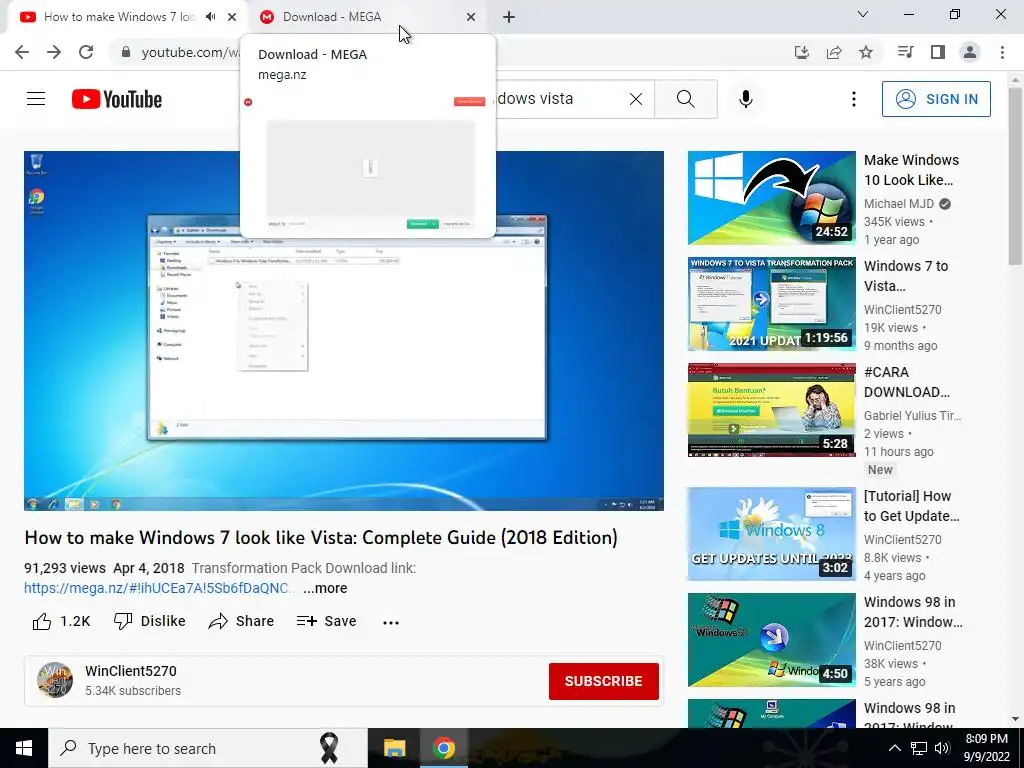
Task: Click 'Gabriel Yulius Tir...' channel name
Action: [912, 415]
